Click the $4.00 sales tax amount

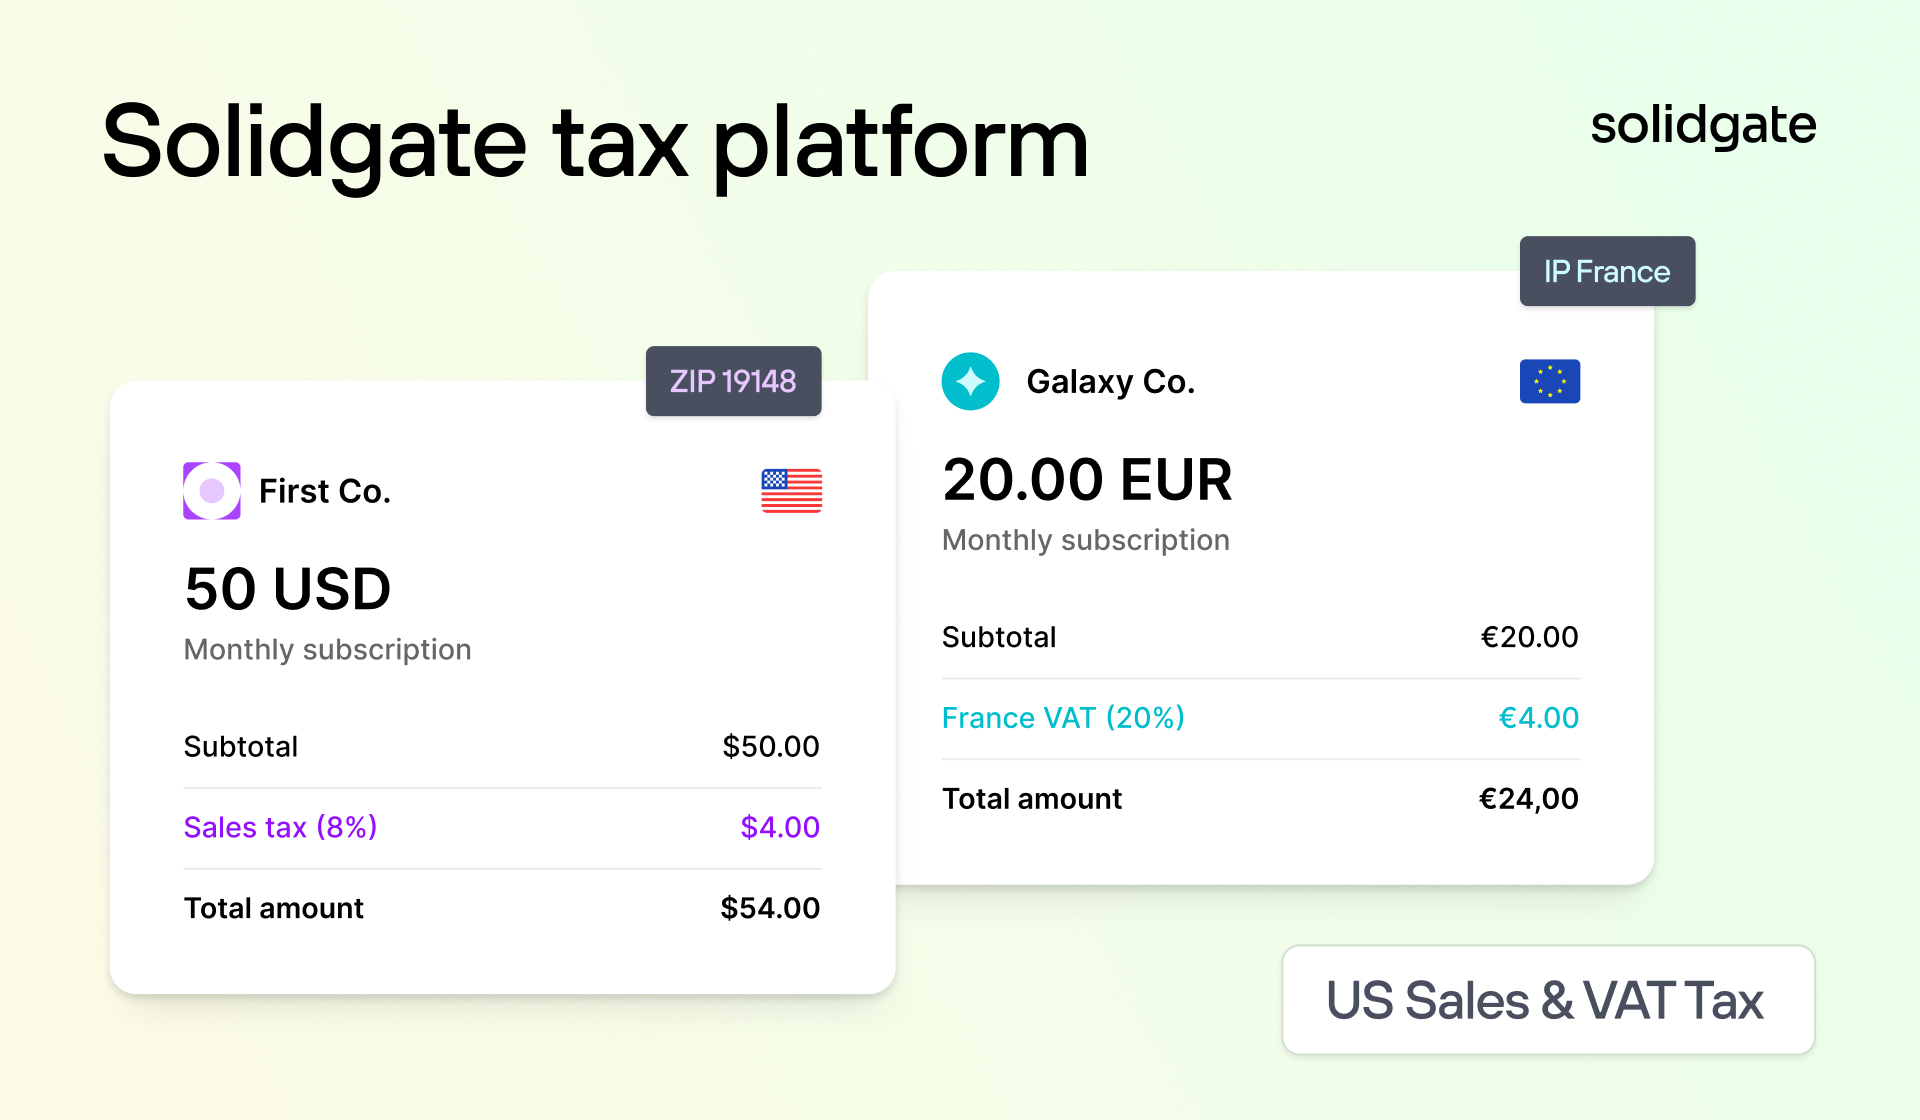point(780,827)
